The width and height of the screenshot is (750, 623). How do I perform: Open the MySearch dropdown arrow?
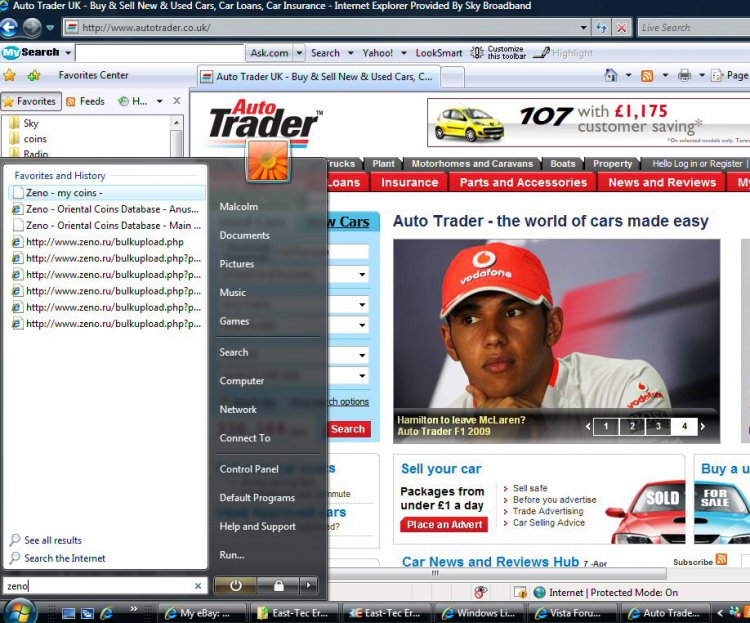(68, 53)
